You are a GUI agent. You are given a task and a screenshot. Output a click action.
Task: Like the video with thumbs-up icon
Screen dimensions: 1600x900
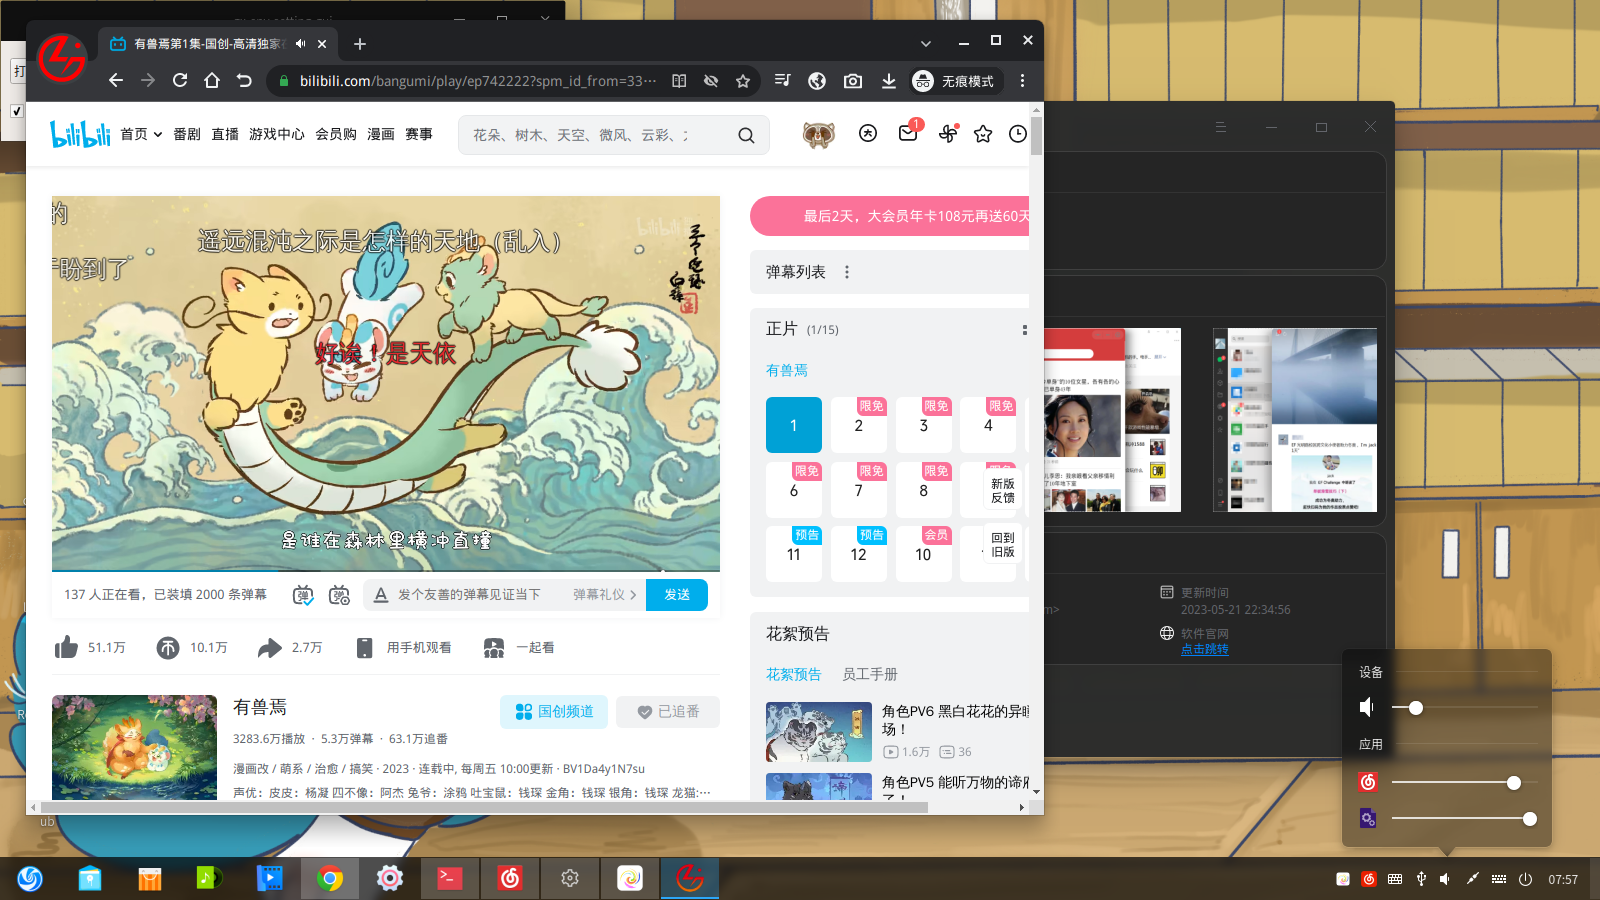coord(66,647)
